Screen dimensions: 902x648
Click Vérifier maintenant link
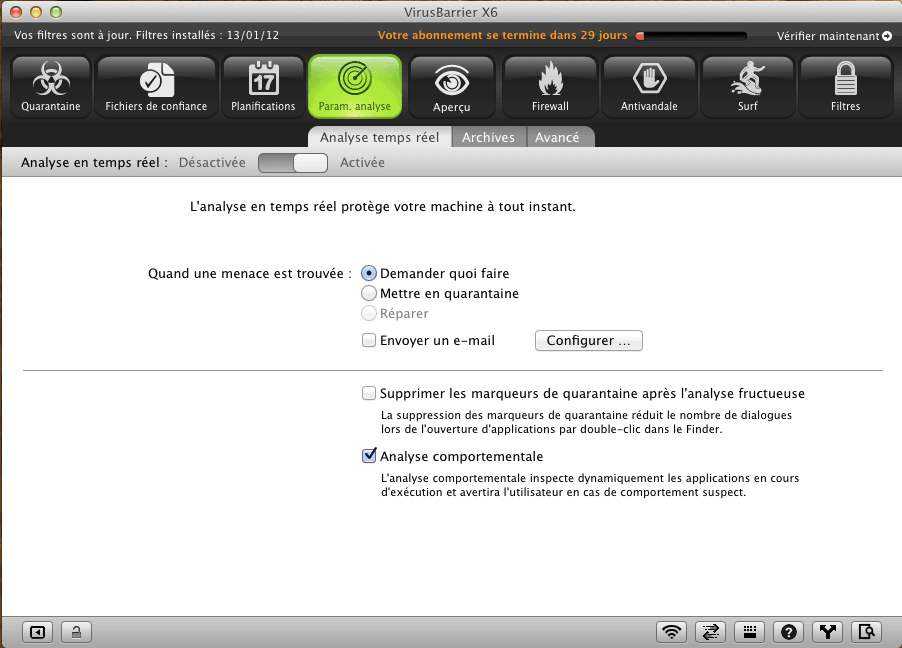point(834,36)
